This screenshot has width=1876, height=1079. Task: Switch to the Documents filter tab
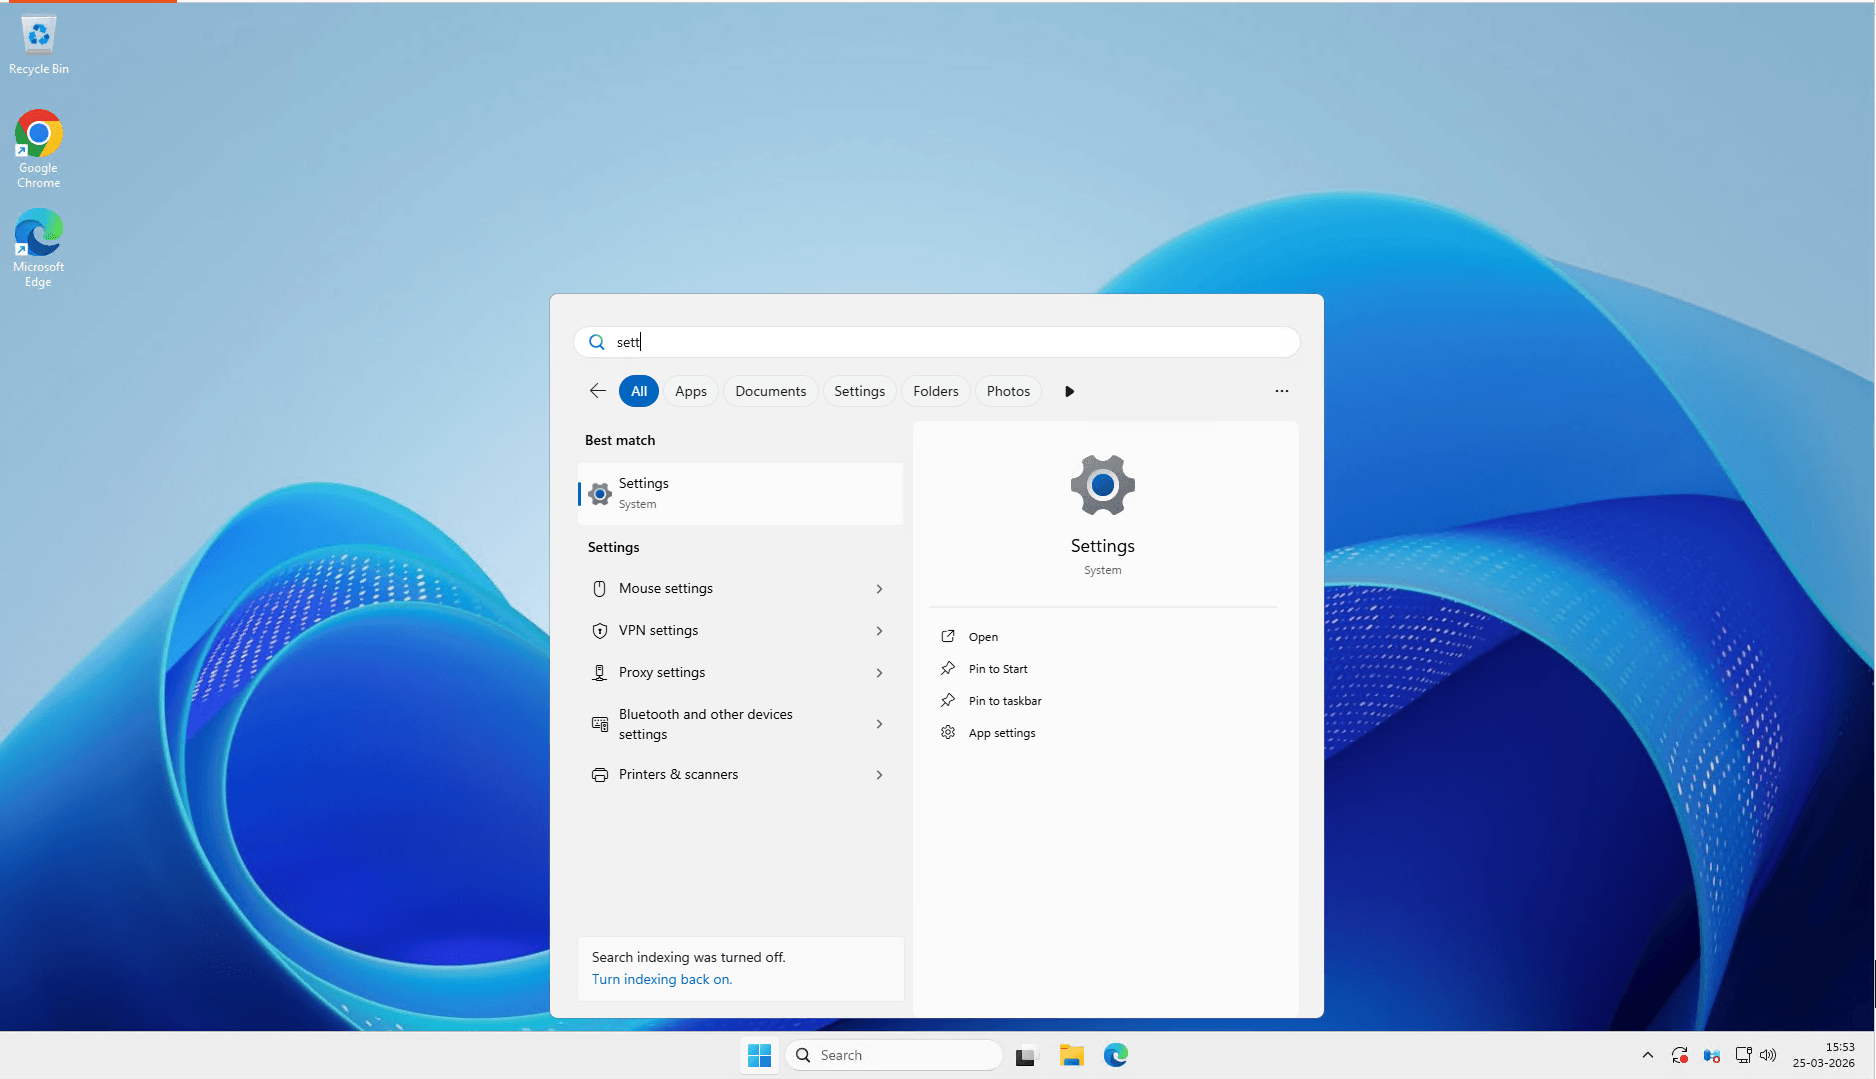click(x=770, y=391)
